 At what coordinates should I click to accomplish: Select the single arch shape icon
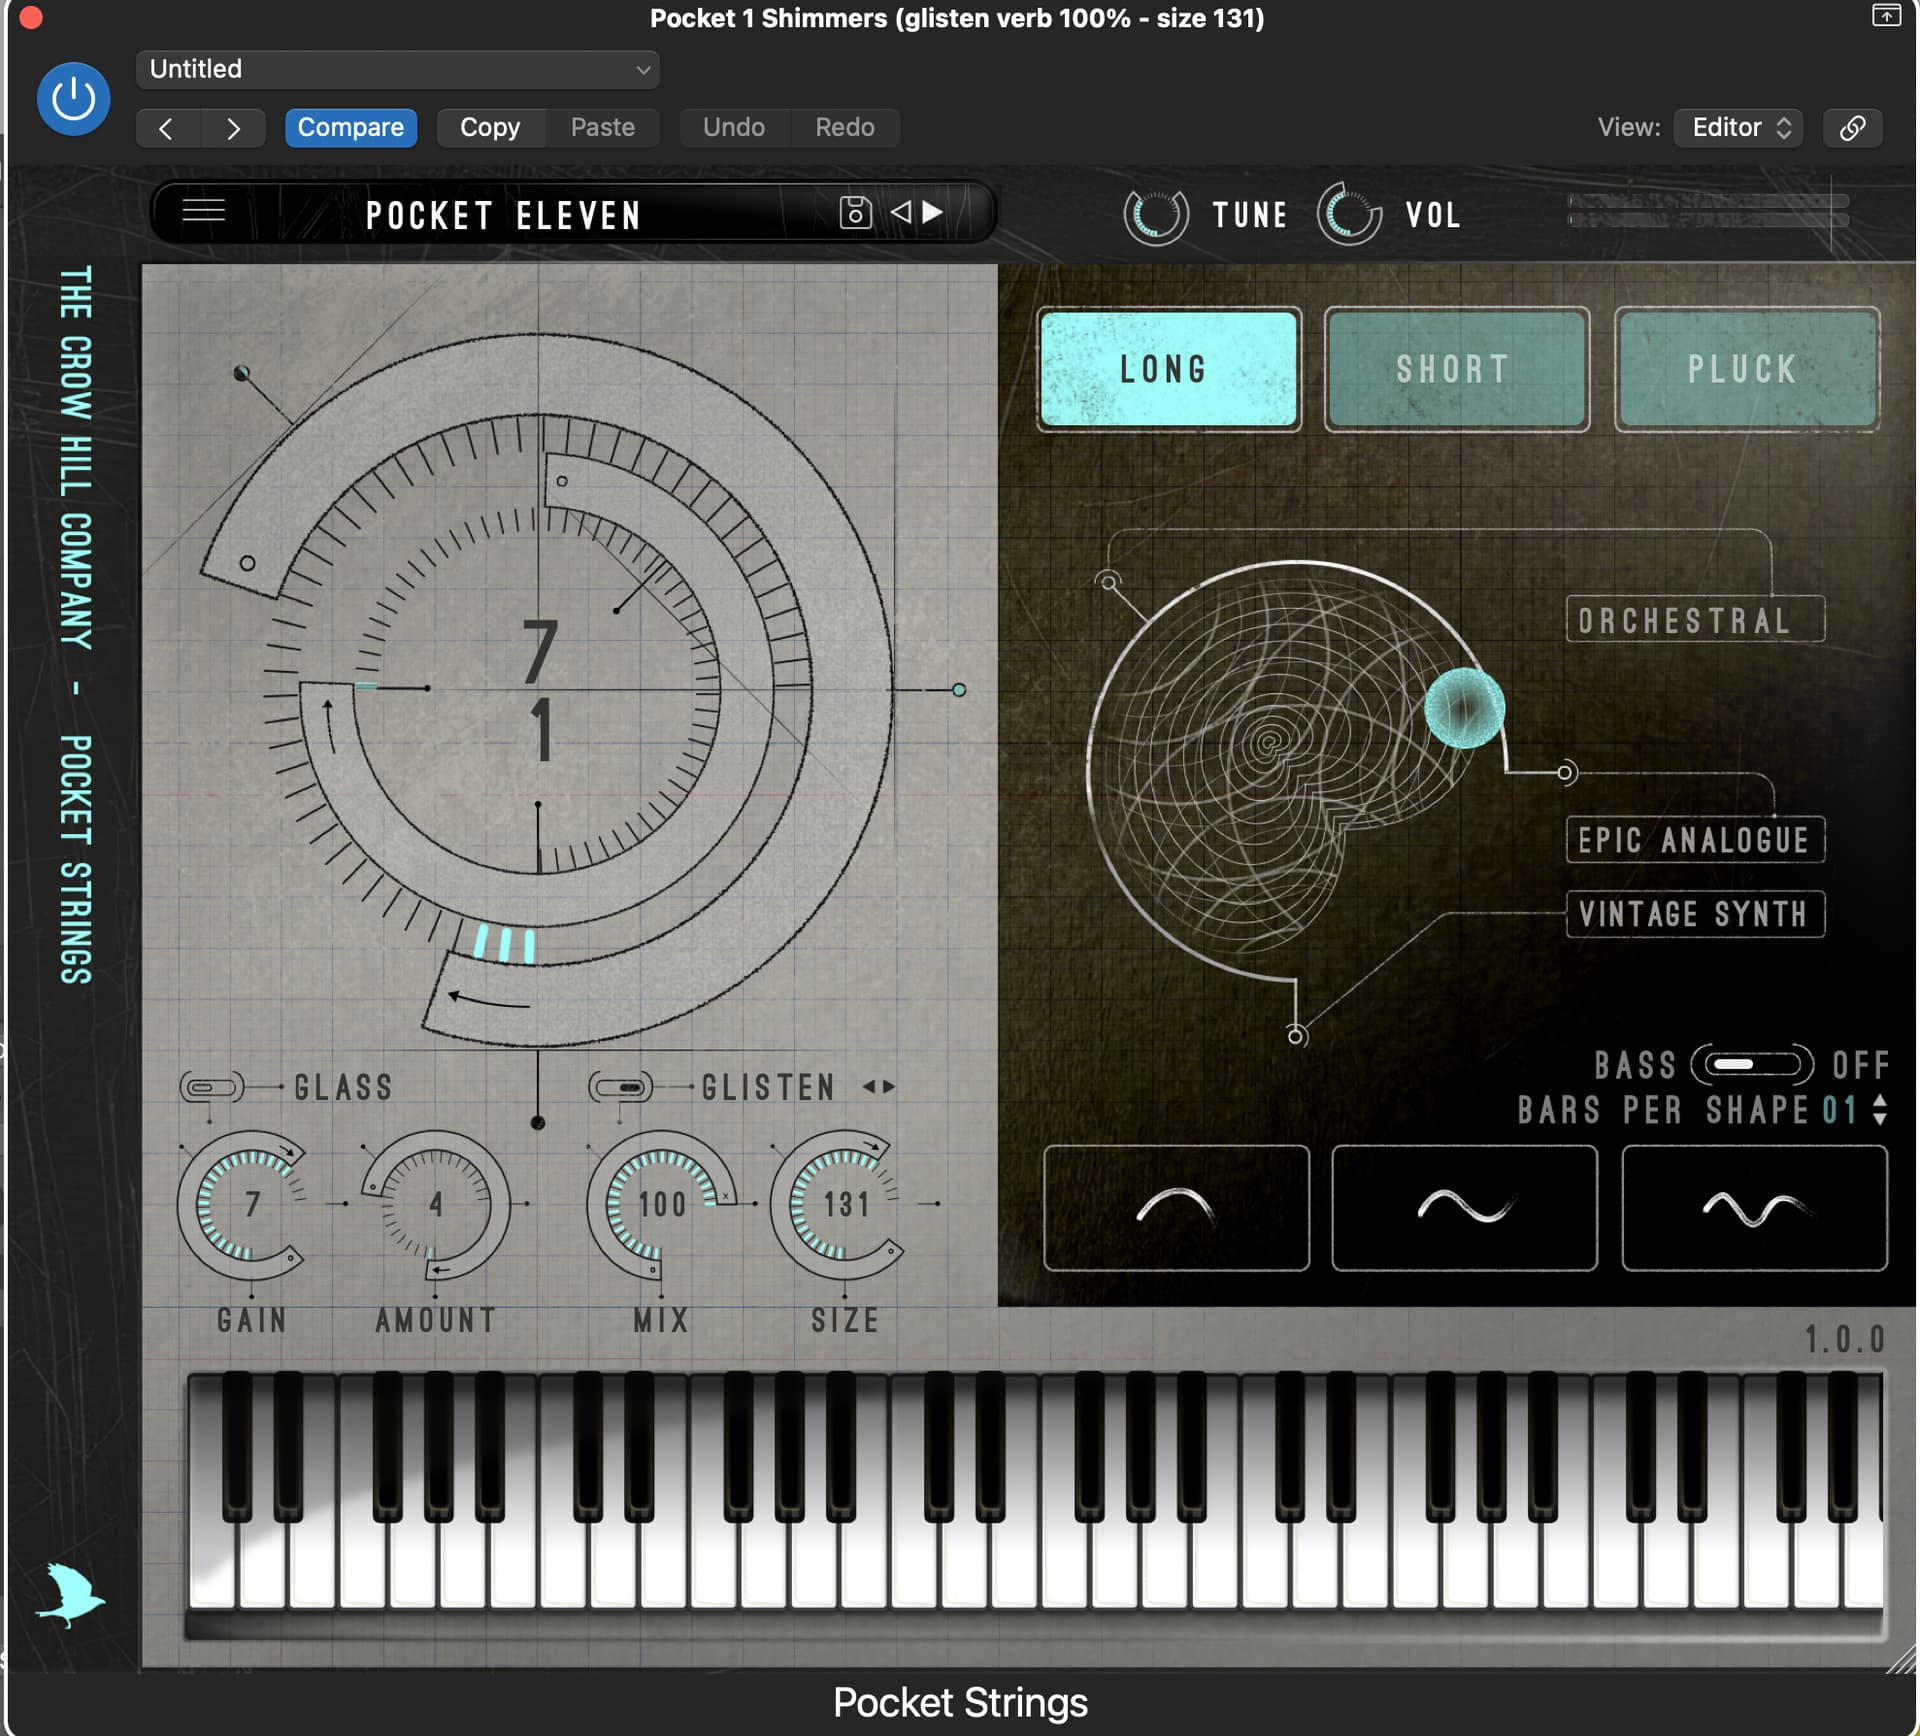pos(1176,1207)
